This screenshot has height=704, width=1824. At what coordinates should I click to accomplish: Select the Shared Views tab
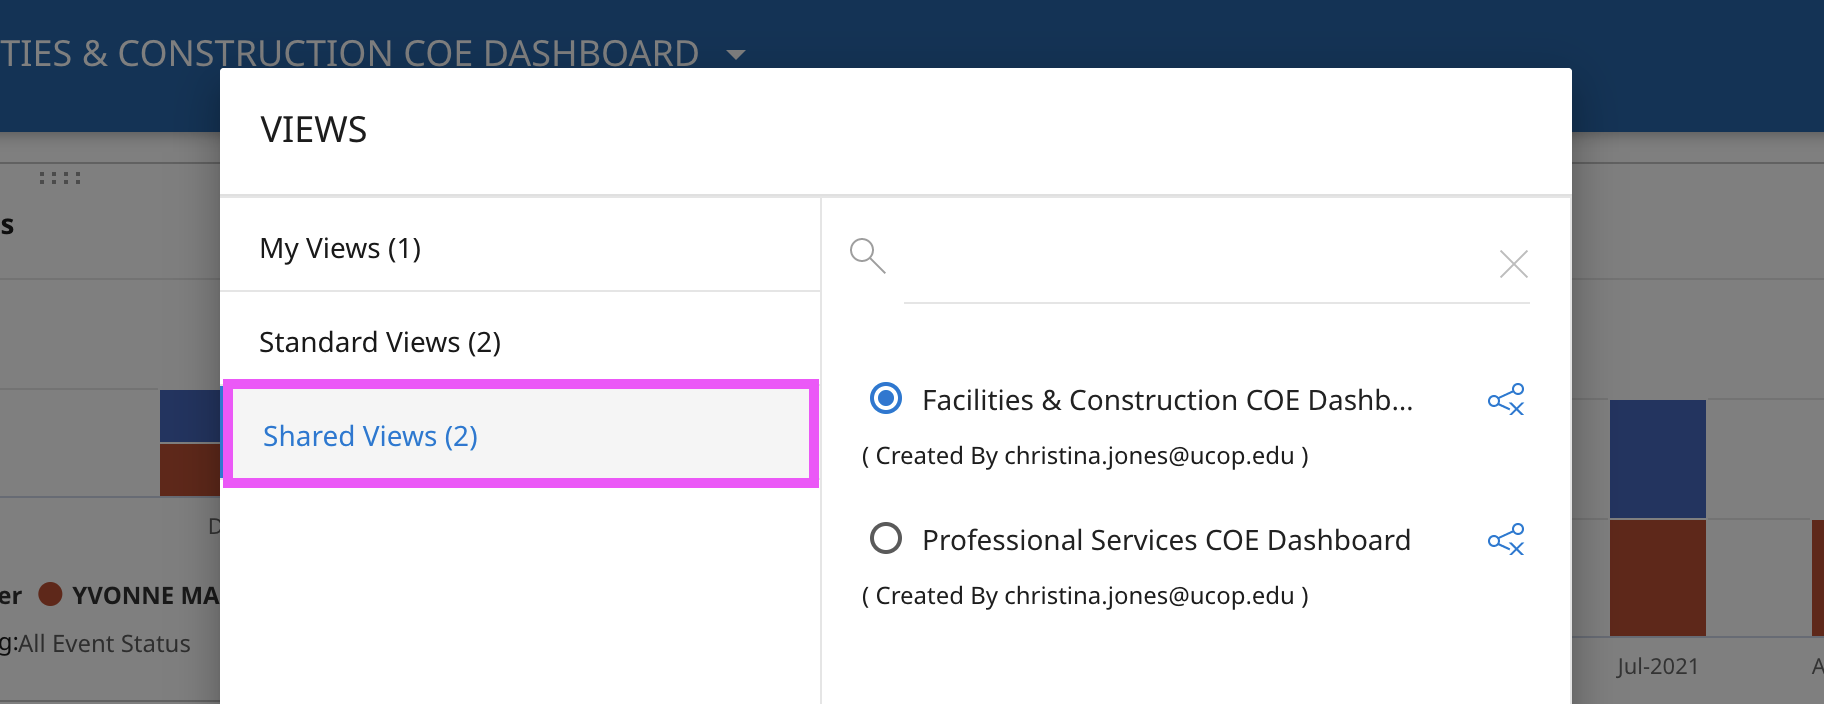click(x=370, y=436)
